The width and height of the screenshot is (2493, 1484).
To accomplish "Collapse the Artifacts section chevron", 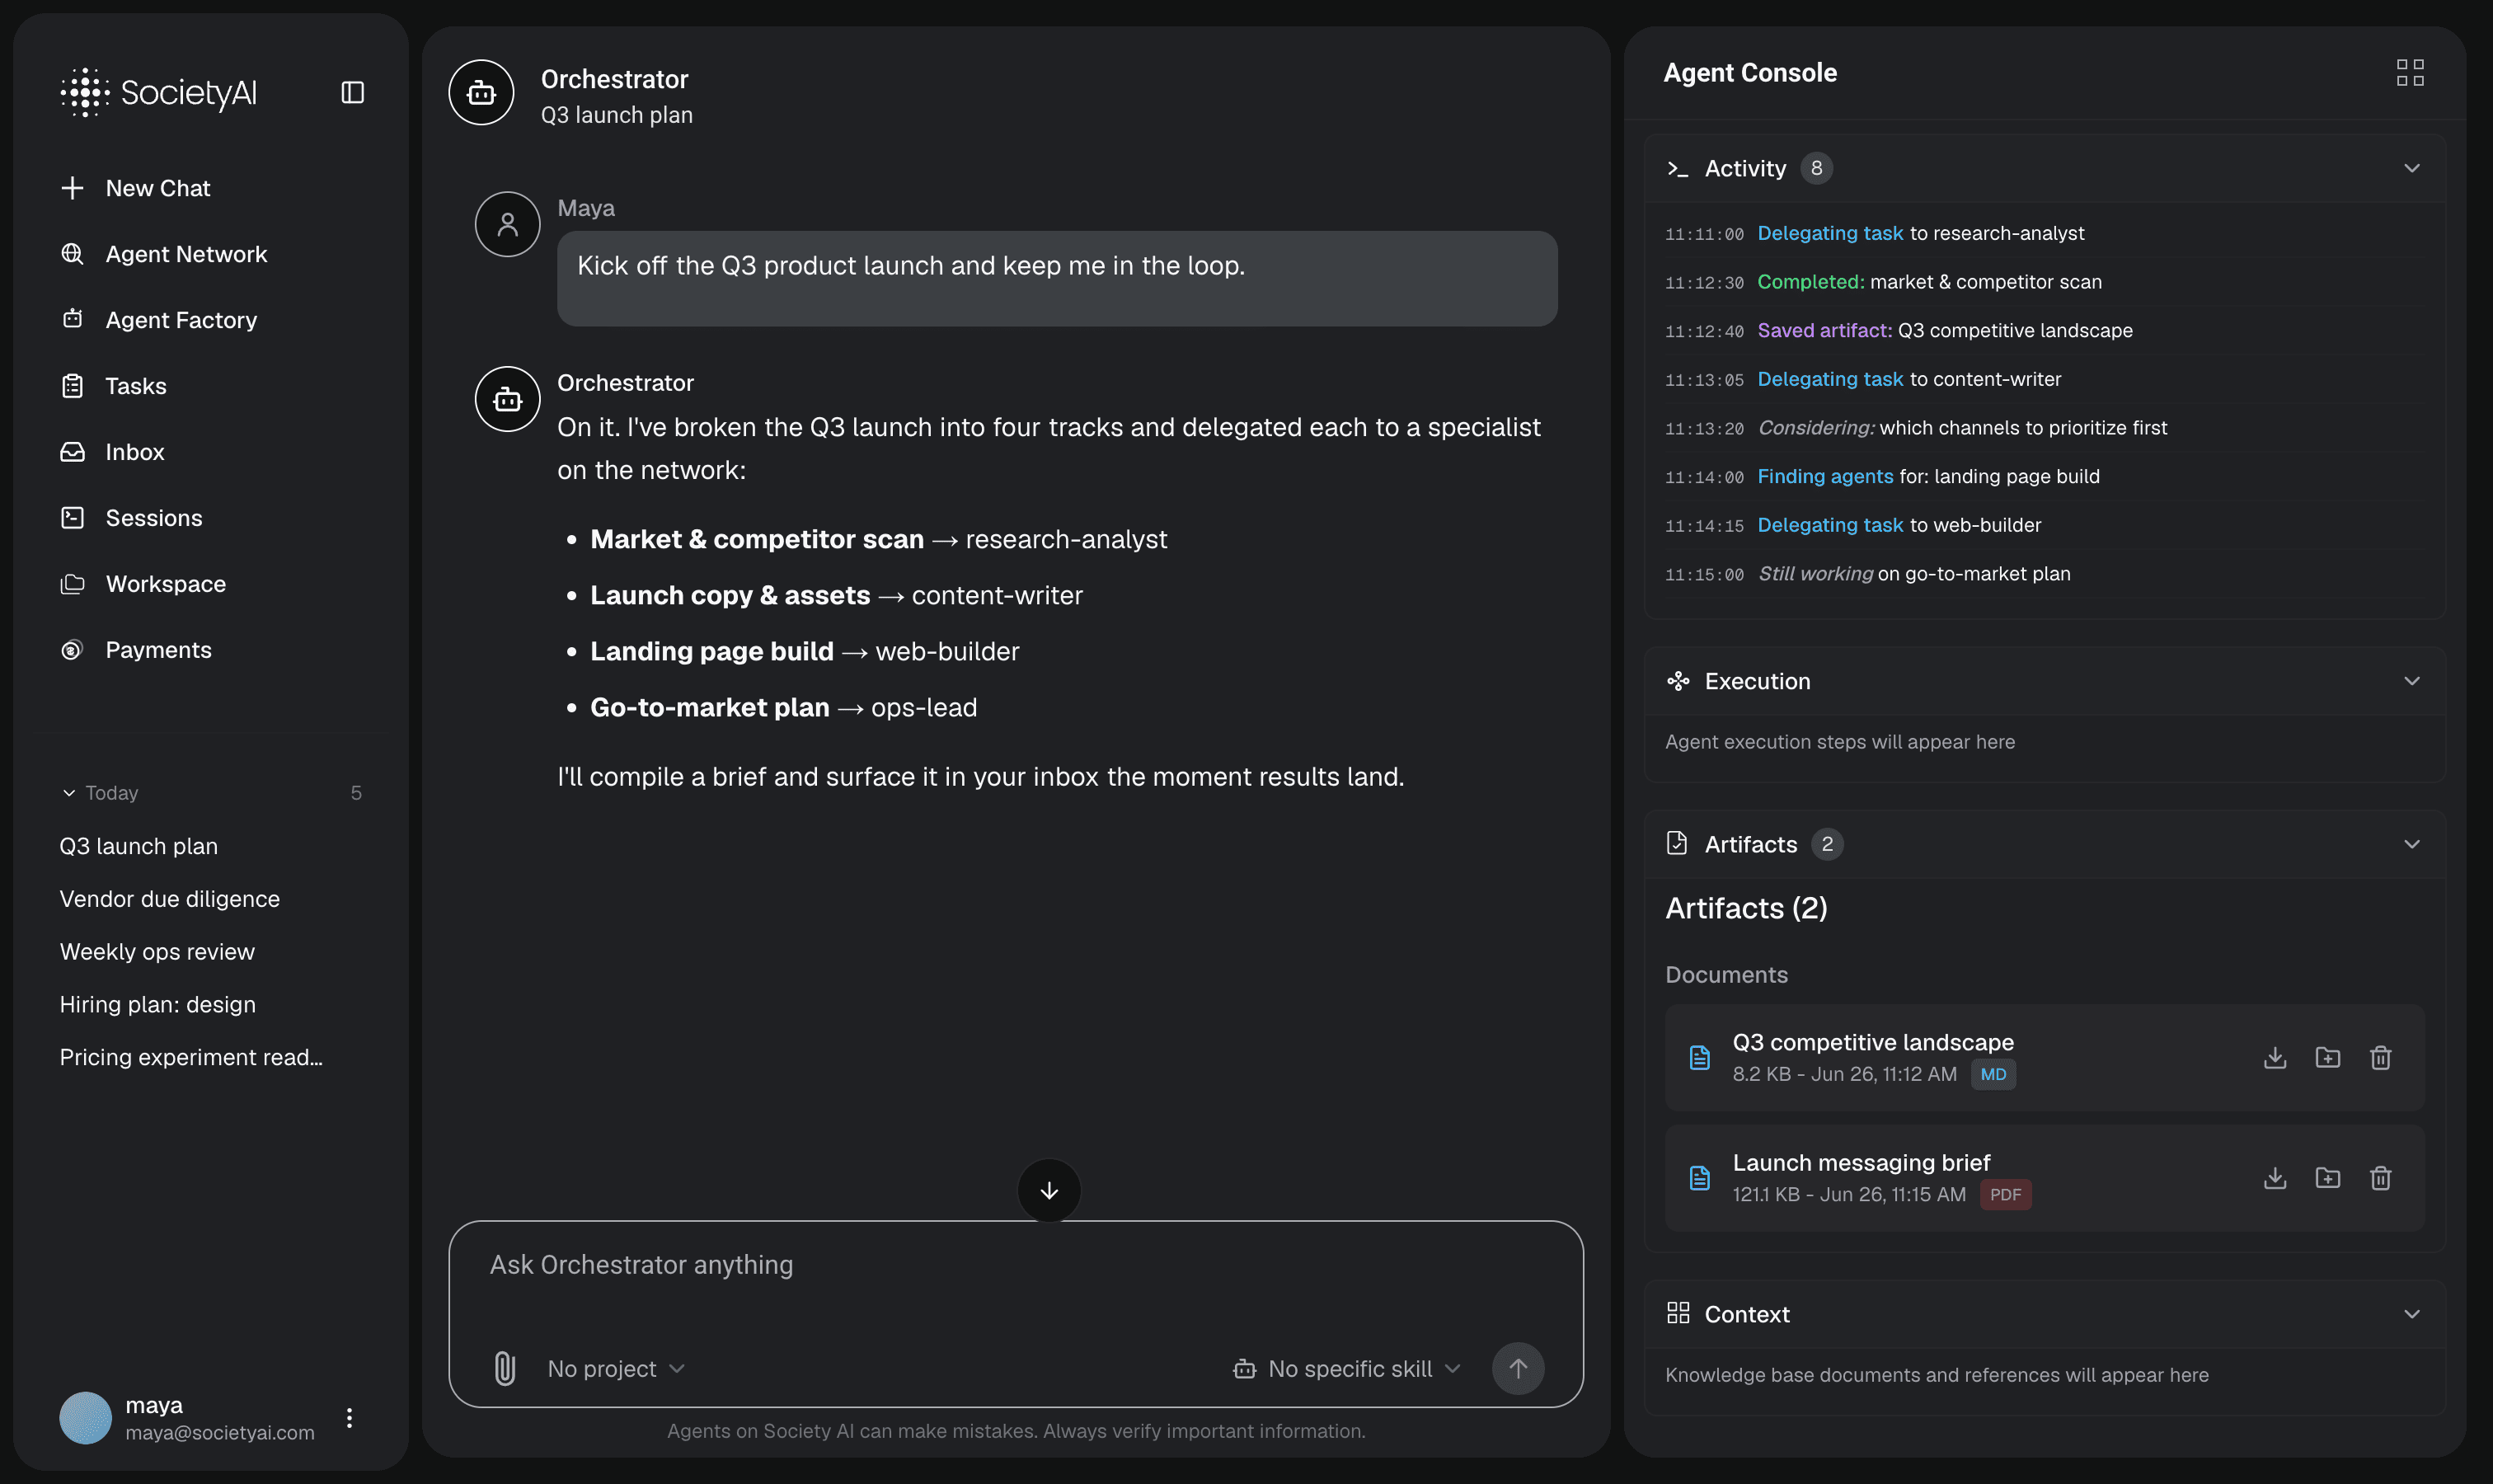I will [2412, 844].
